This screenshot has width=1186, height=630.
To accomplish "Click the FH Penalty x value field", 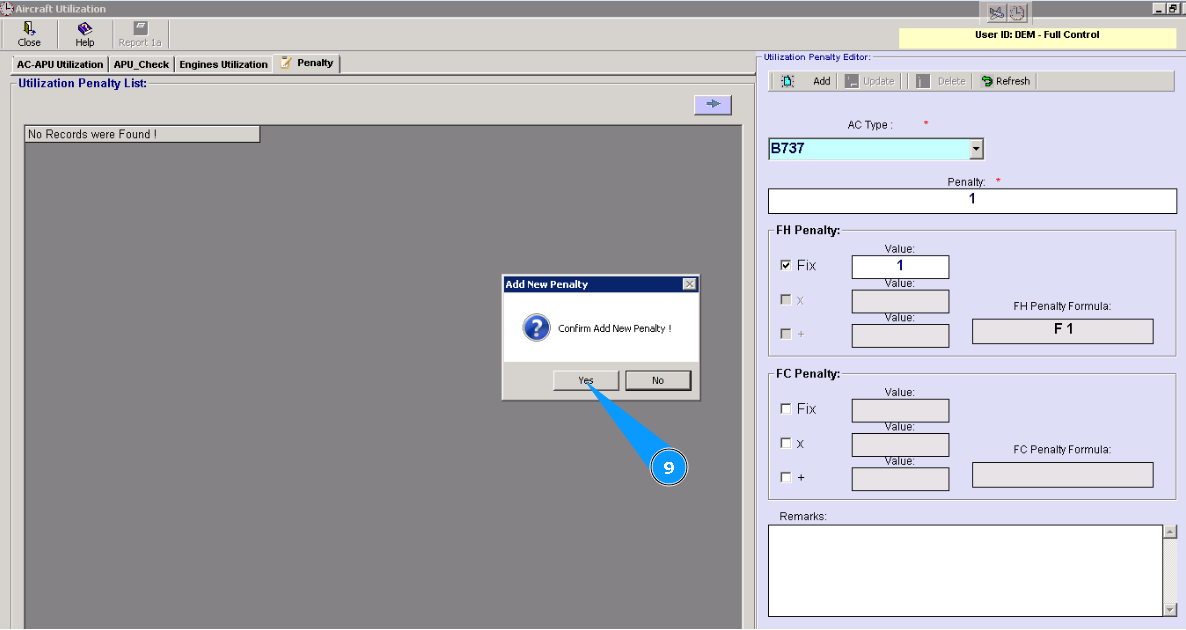I will 900,301.
